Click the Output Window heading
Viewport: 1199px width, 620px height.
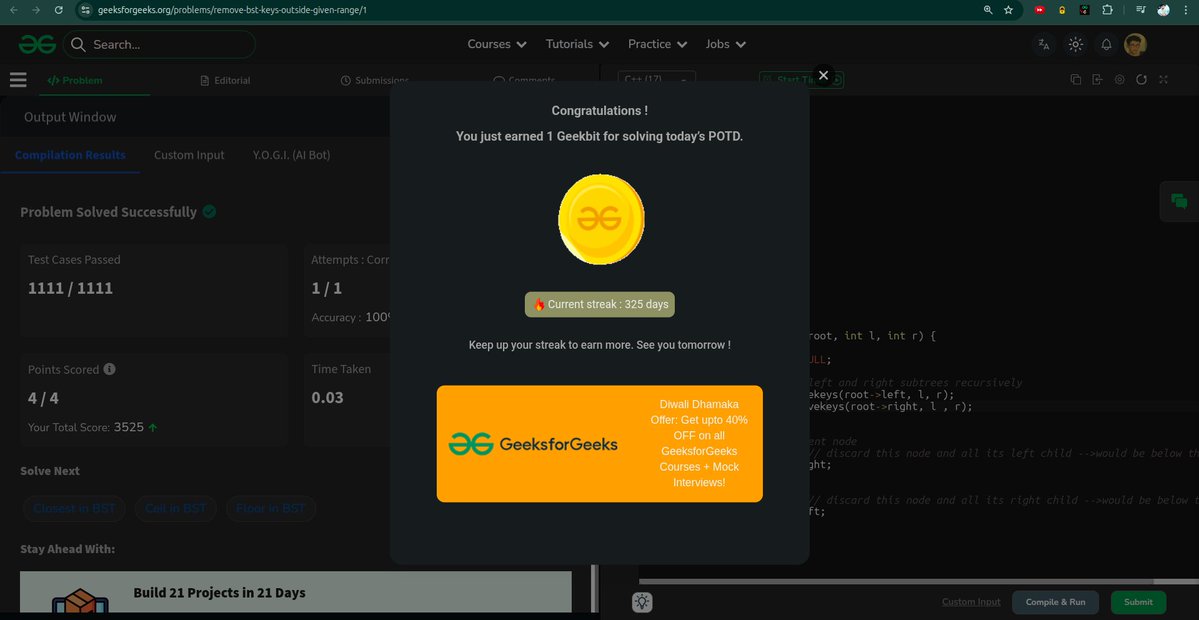[70, 117]
